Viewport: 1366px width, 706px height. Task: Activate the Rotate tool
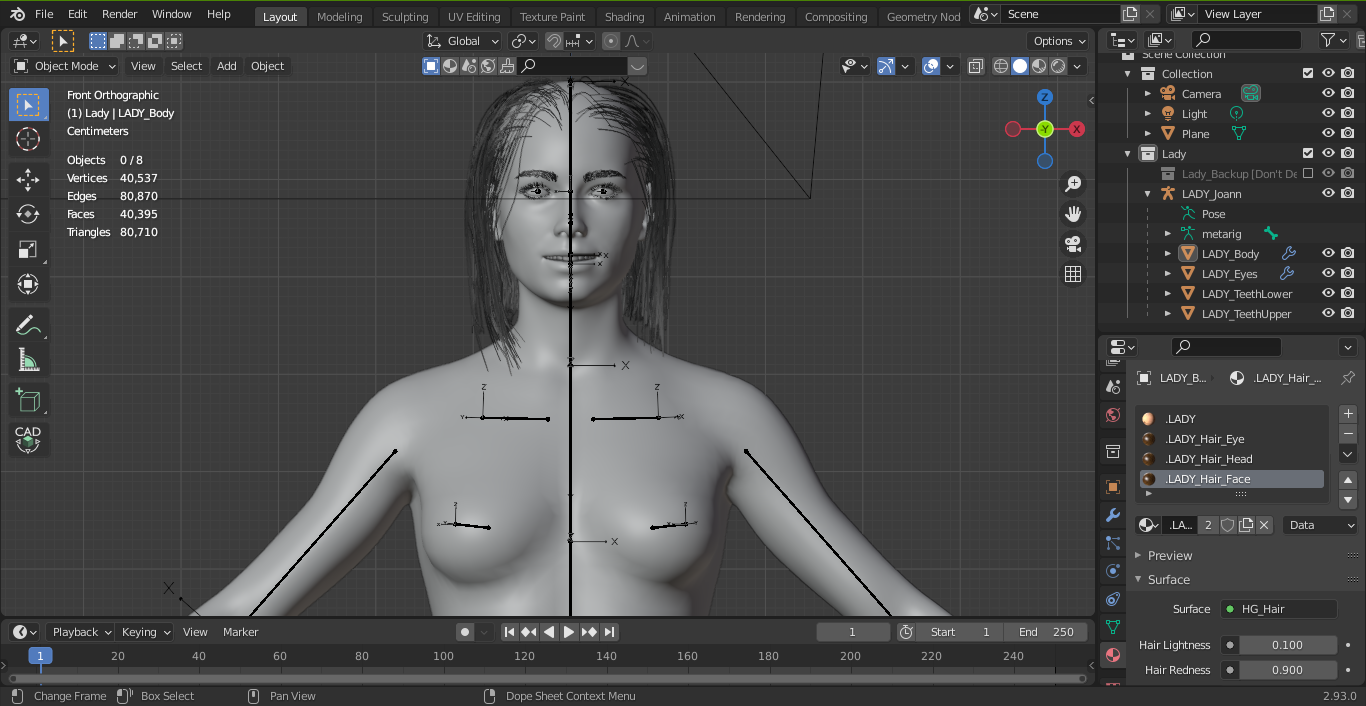tap(28, 214)
